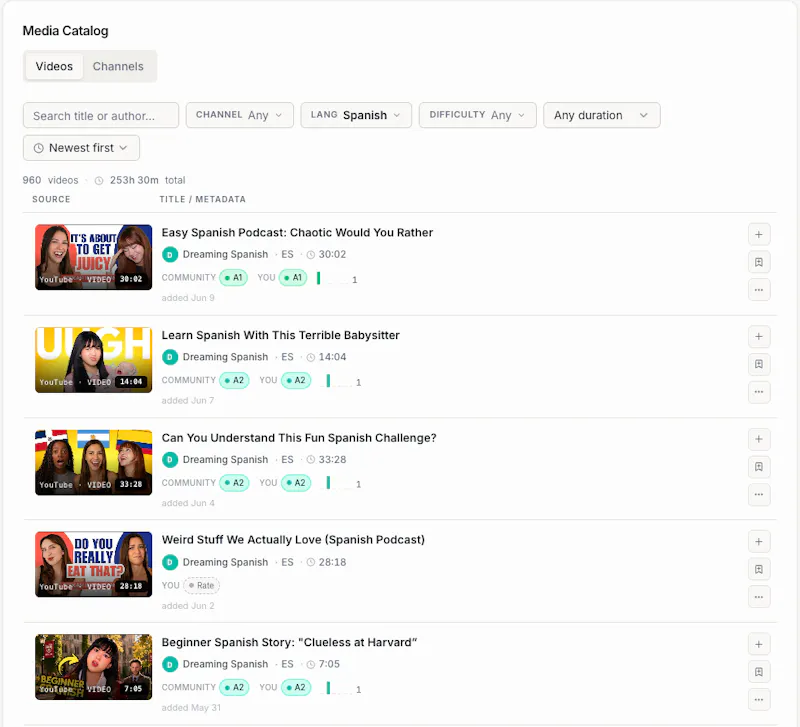Bookmark 'Weird Stuff We Actually Love' video
The image size is (800, 727).
click(x=759, y=569)
